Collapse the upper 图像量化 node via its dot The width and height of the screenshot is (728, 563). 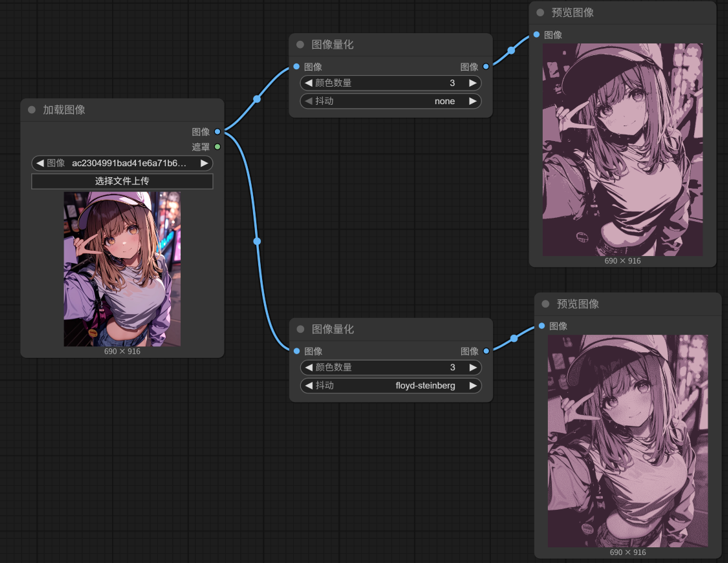(300, 45)
